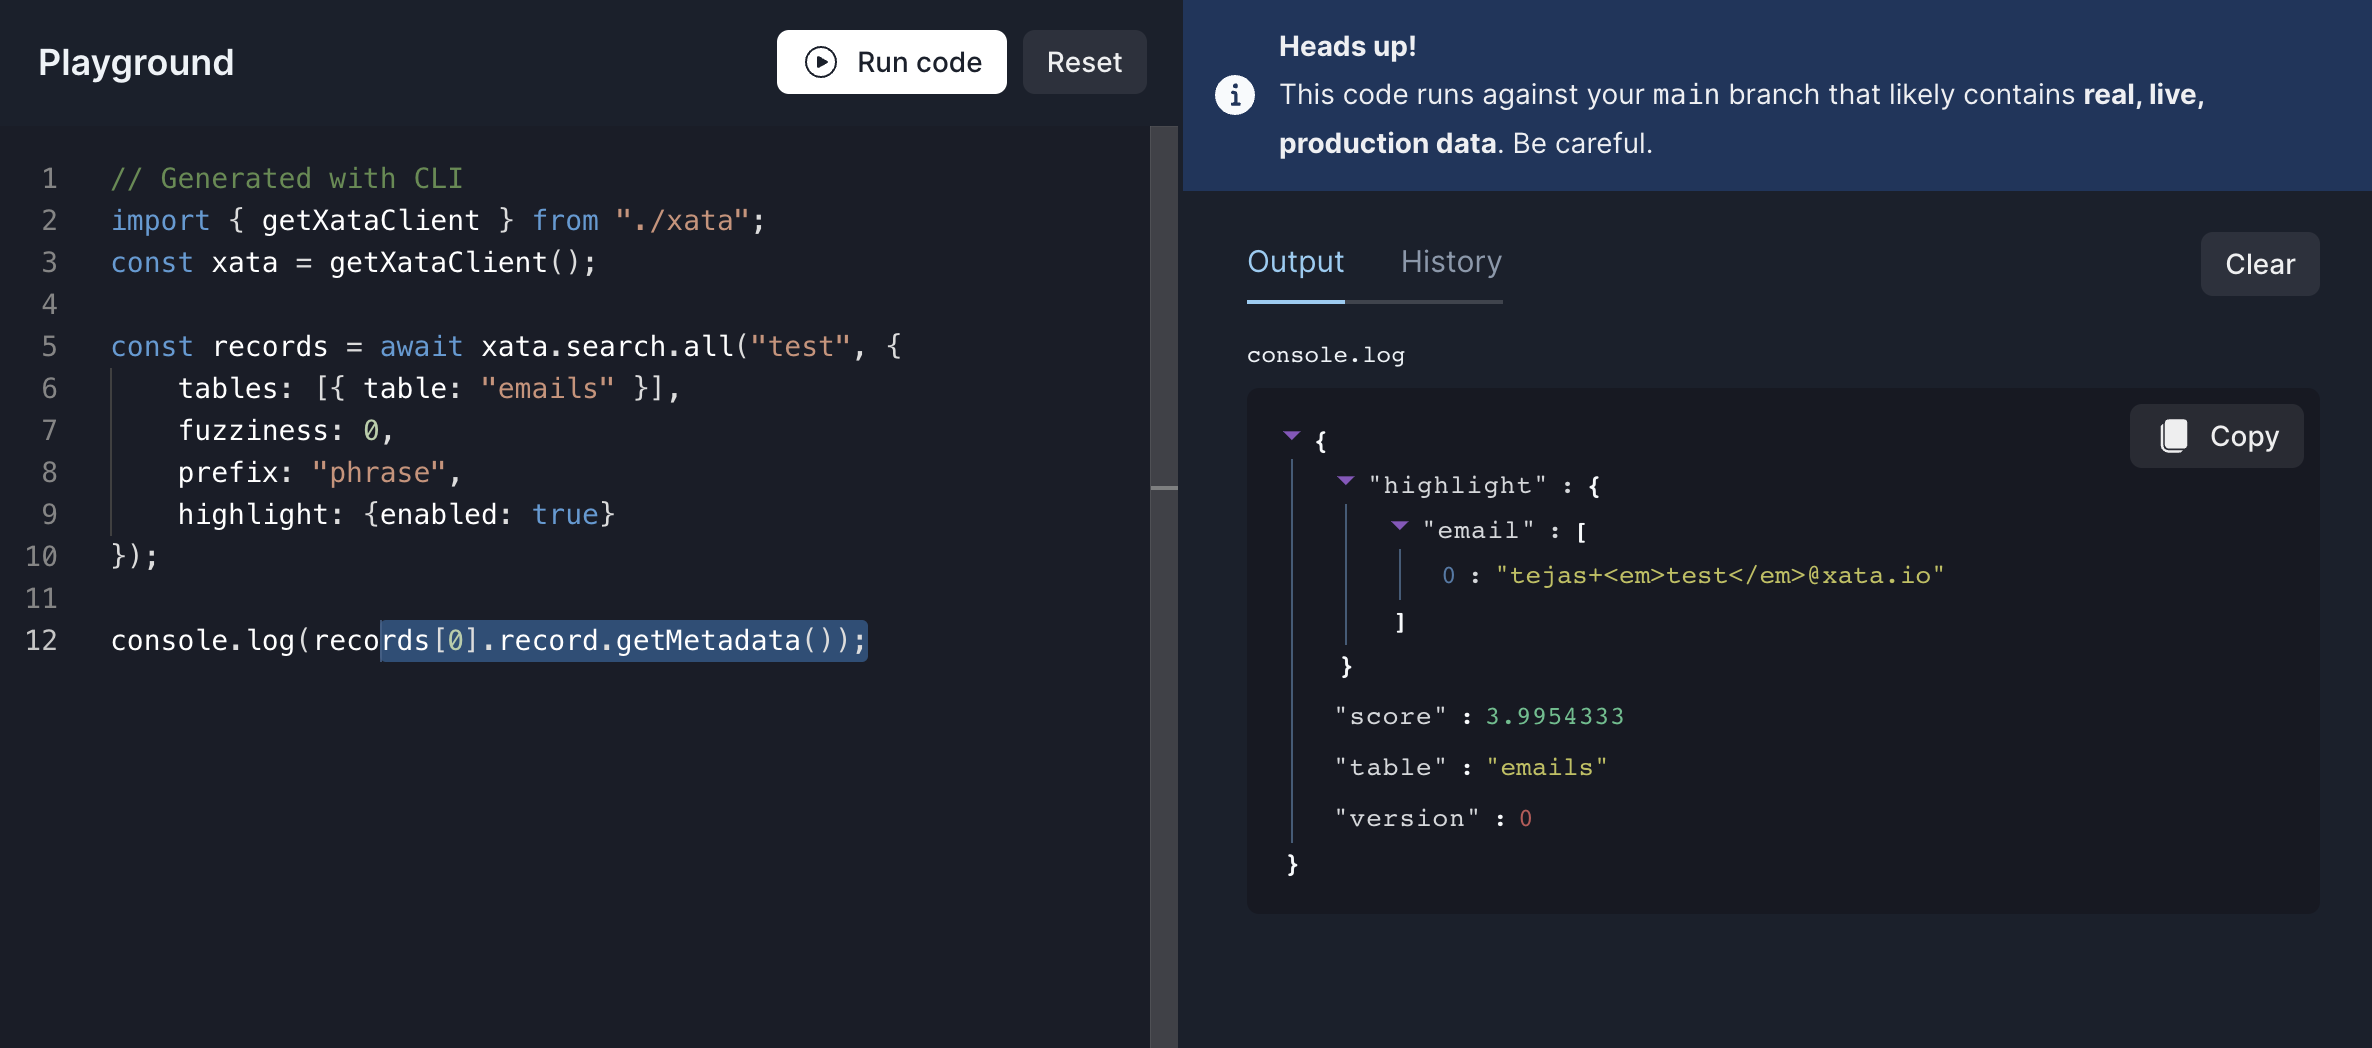The image size is (2372, 1048).
Task: Click the console.log label above the output
Action: [x=1325, y=354]
